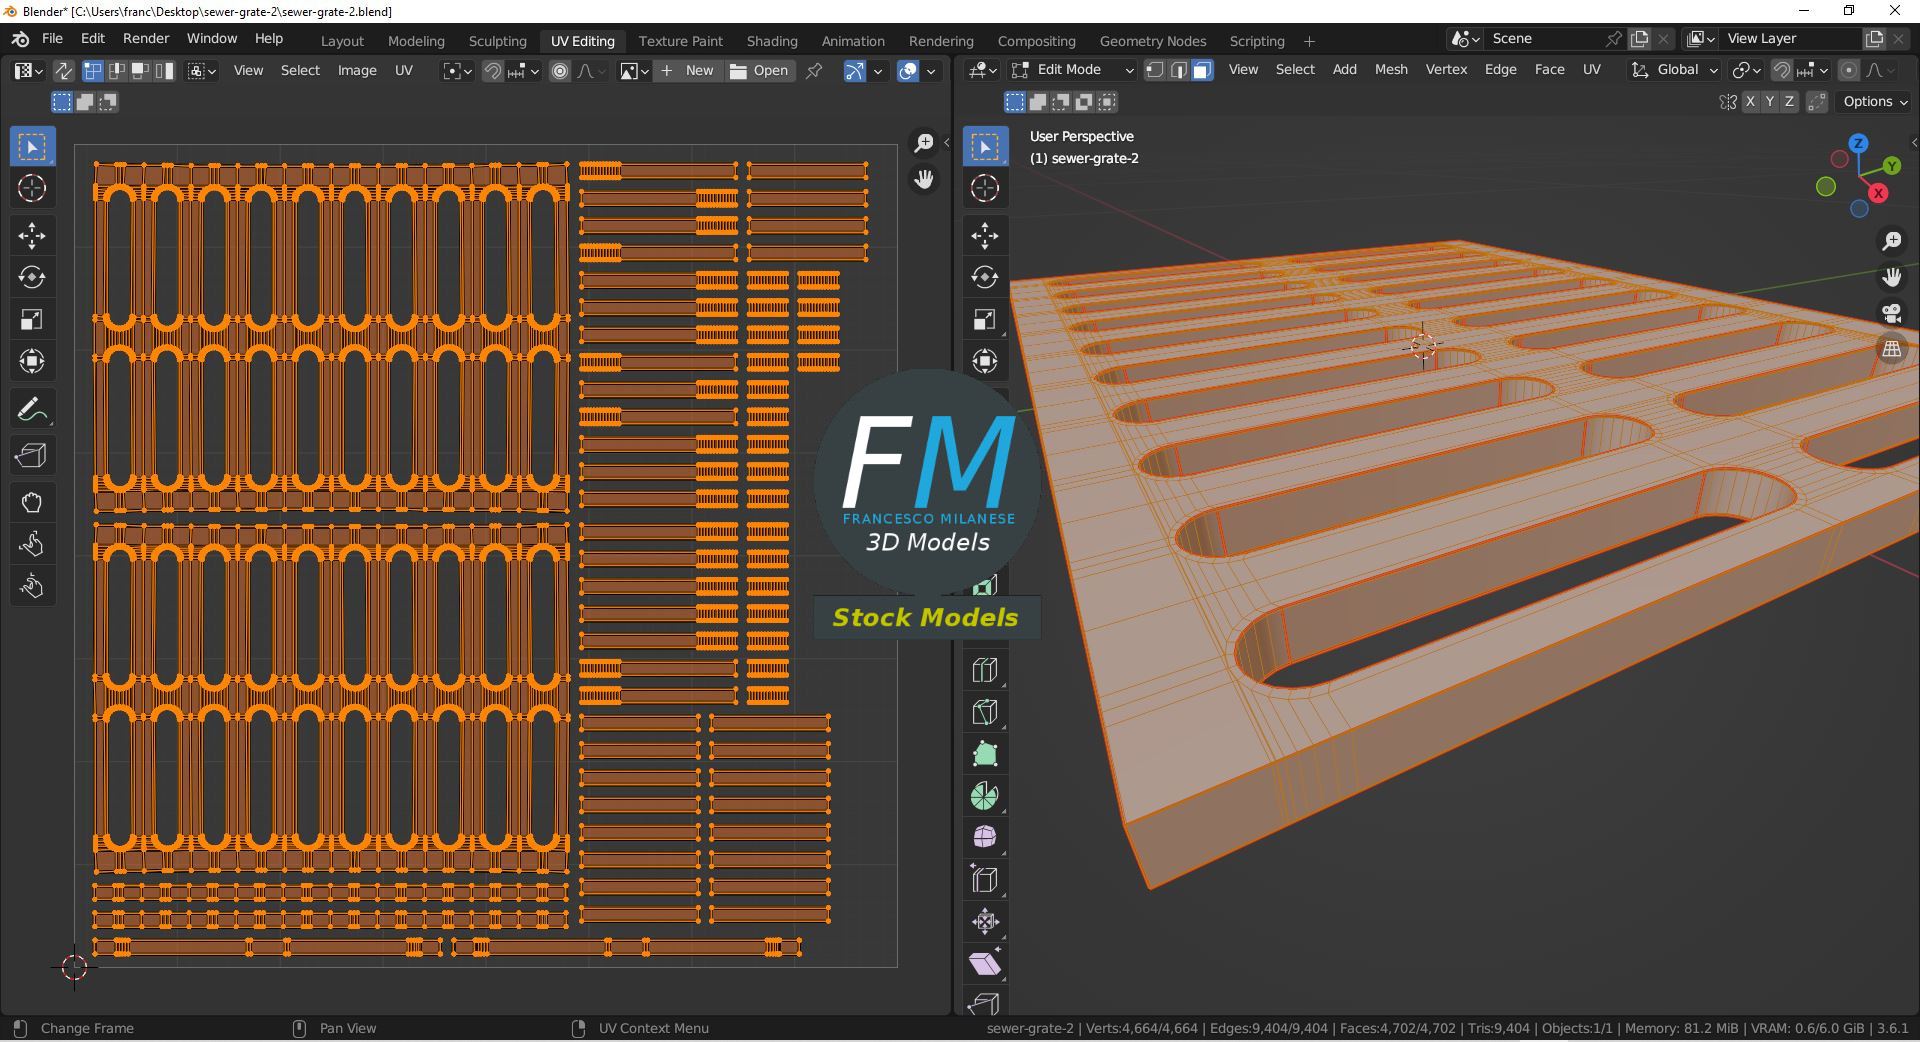
Task: Click the Open image button
Action: point(759,71)
